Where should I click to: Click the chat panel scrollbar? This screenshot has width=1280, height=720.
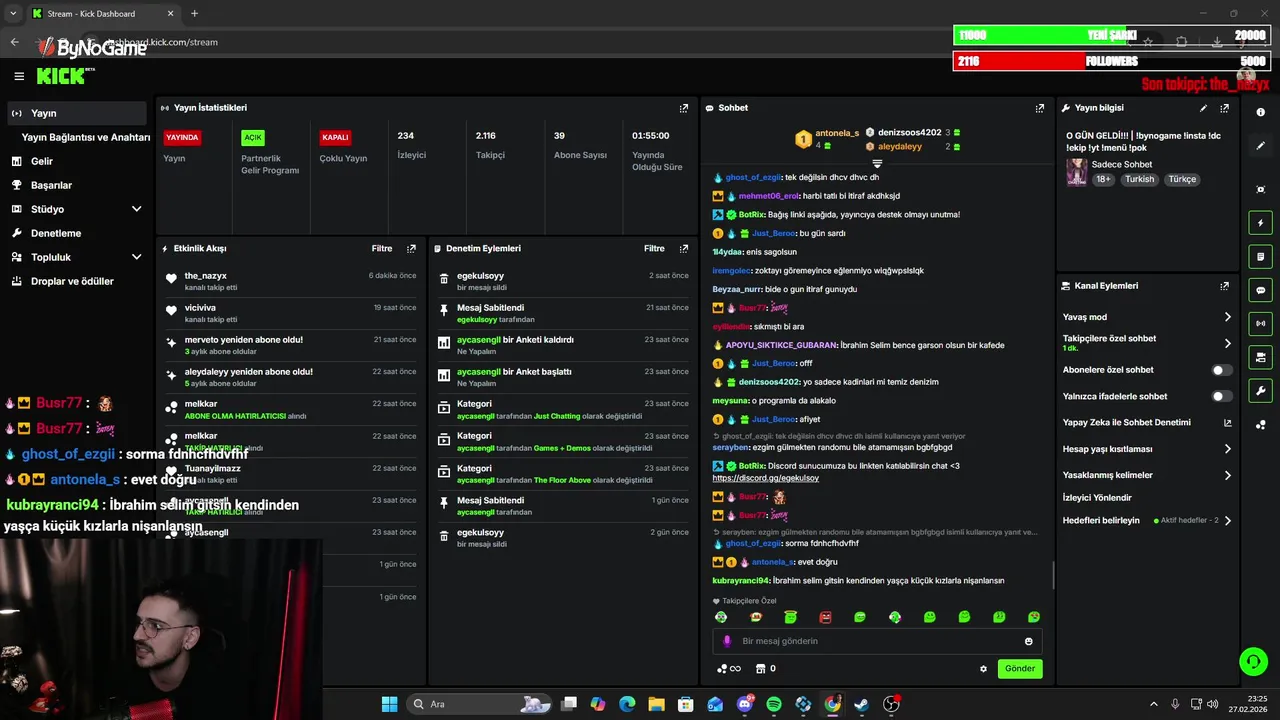(x=1053, y=575)
